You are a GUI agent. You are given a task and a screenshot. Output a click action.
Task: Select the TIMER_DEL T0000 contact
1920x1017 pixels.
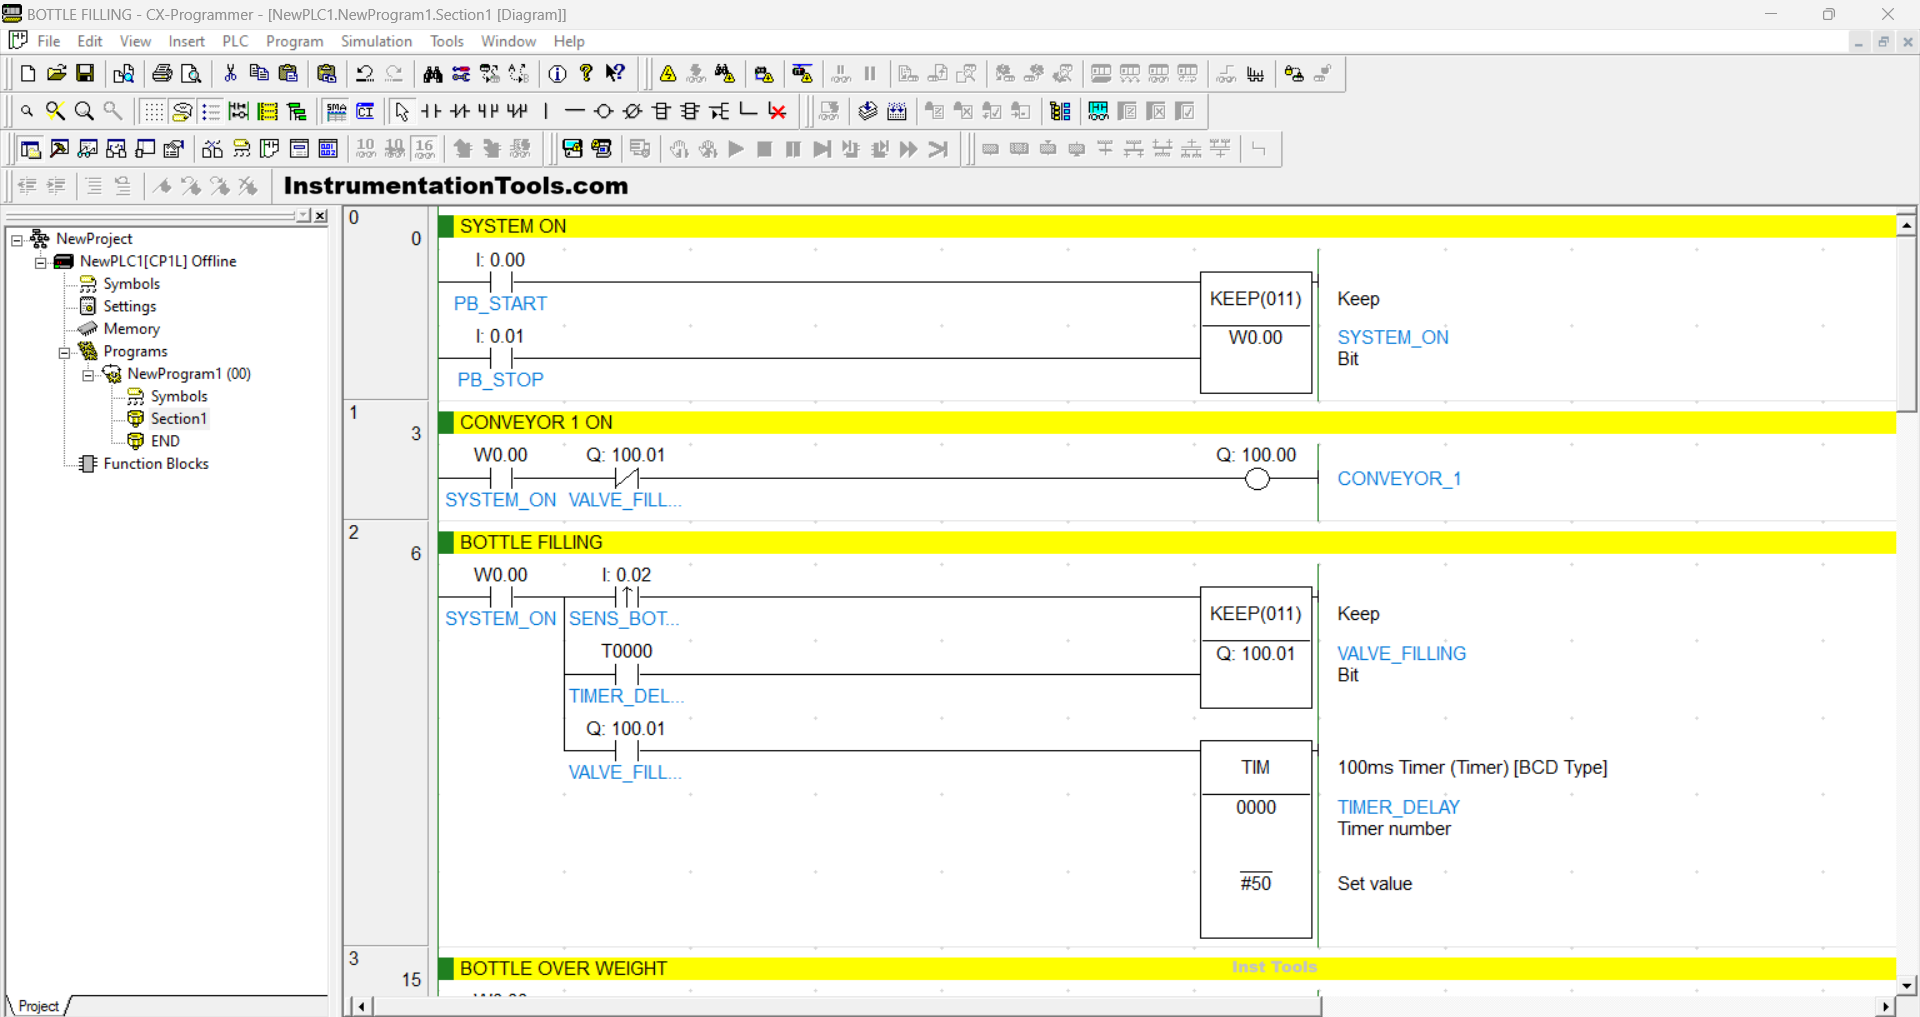point(627,674)
